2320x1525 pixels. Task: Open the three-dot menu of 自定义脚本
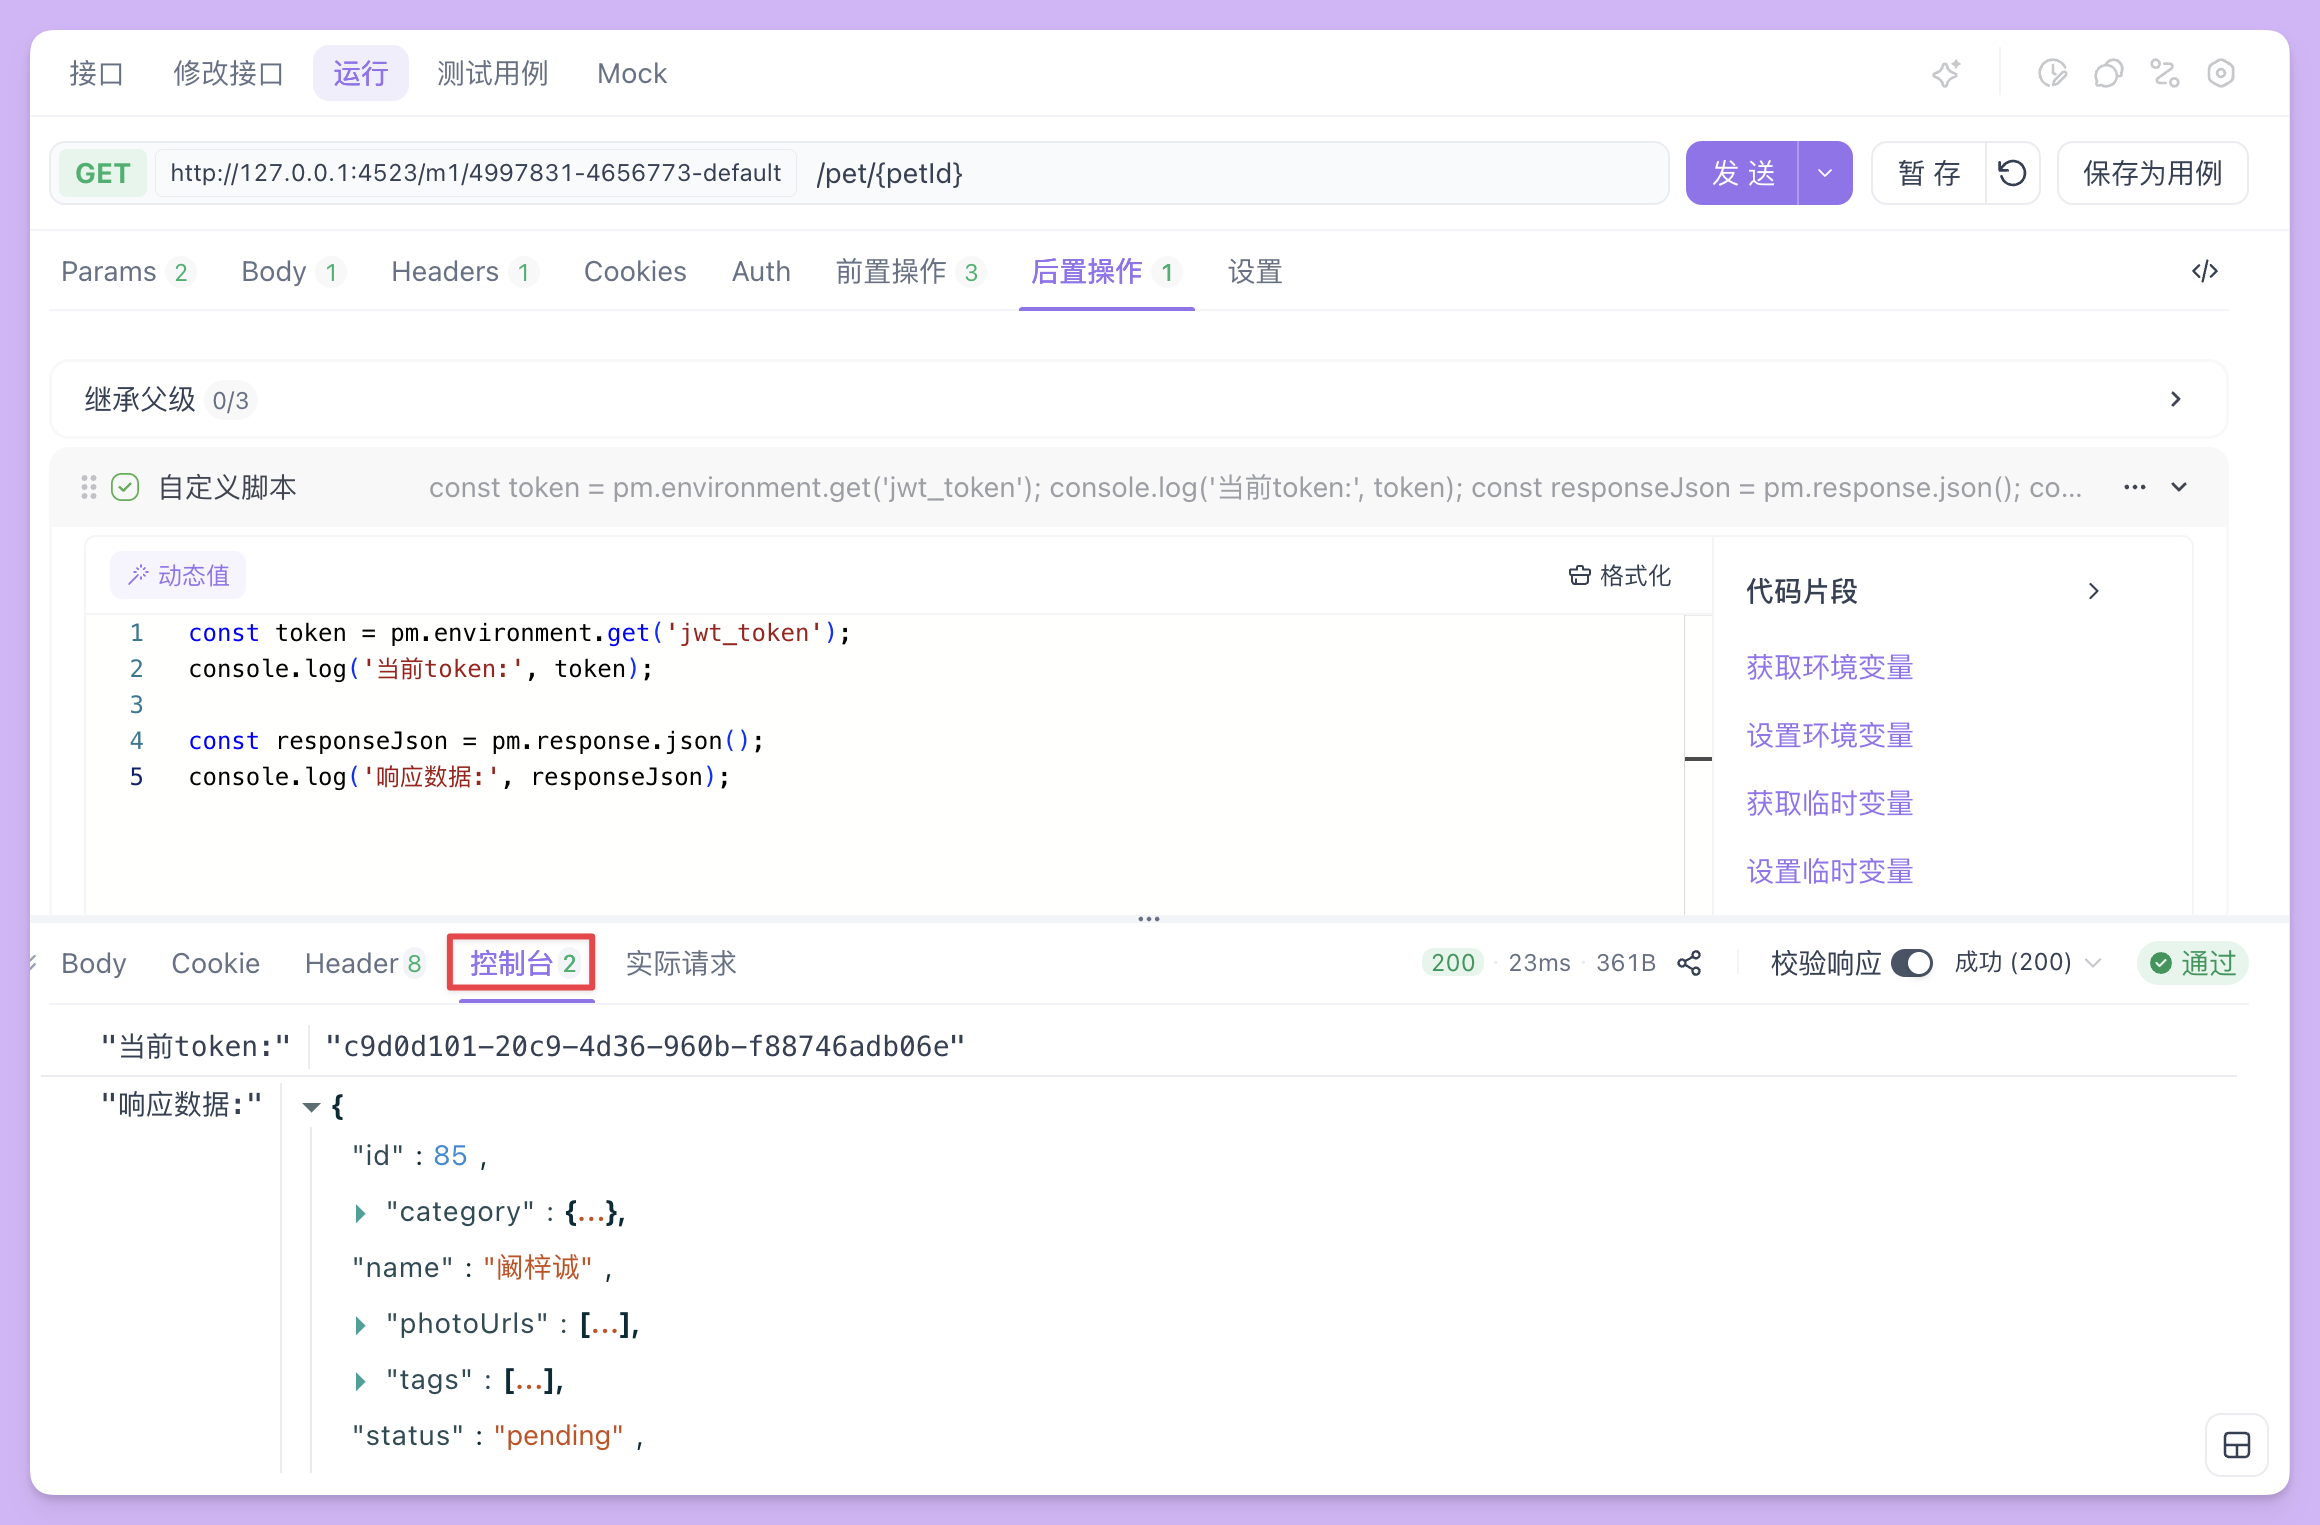[x=2135, y=487]
